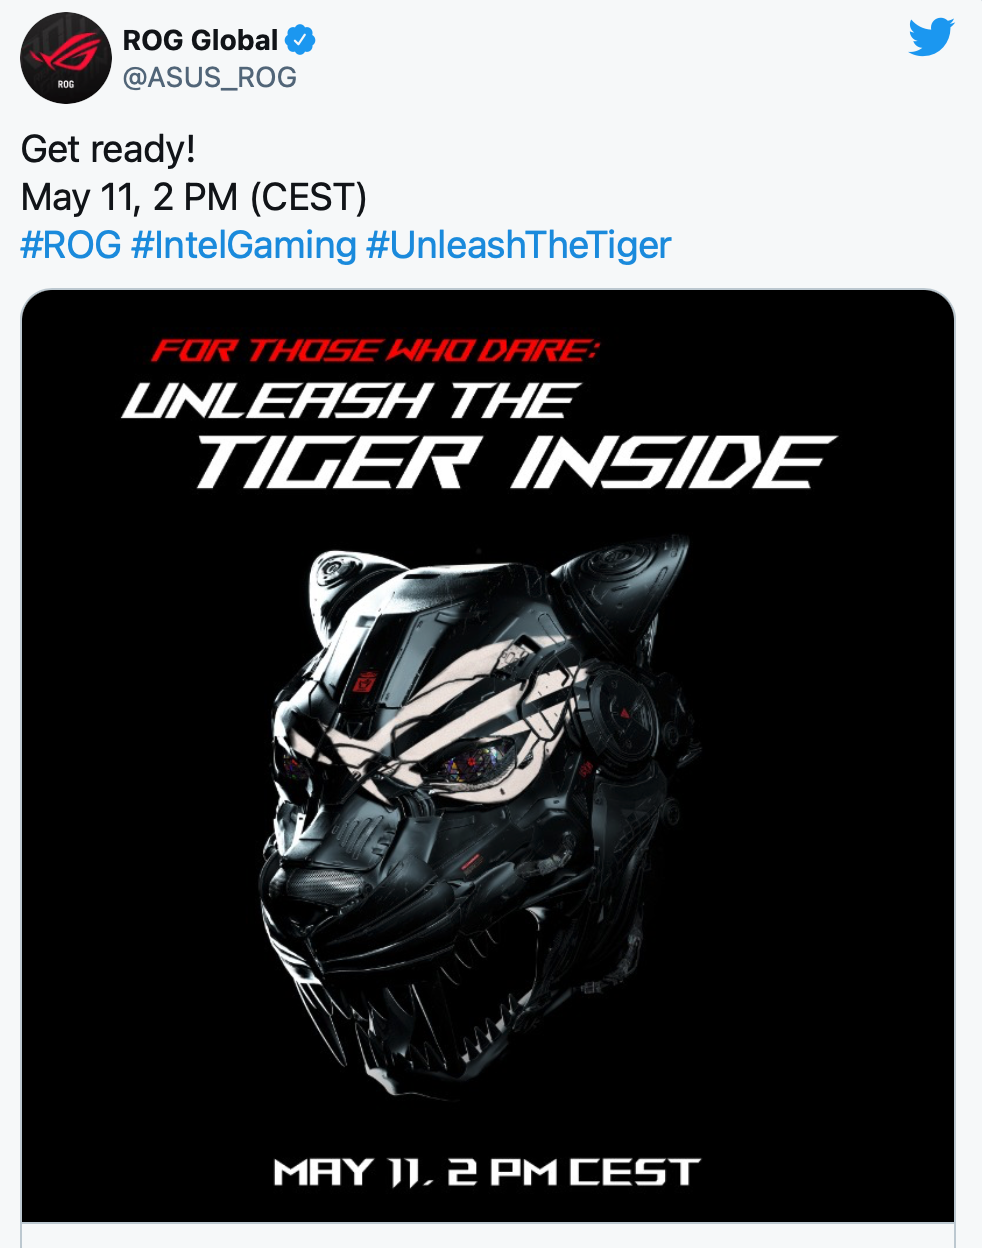Click the red "For Those Who Dare" text
Image resolution: width=982 pixels, height=1248 pixels.
click(x=374, y=350)
